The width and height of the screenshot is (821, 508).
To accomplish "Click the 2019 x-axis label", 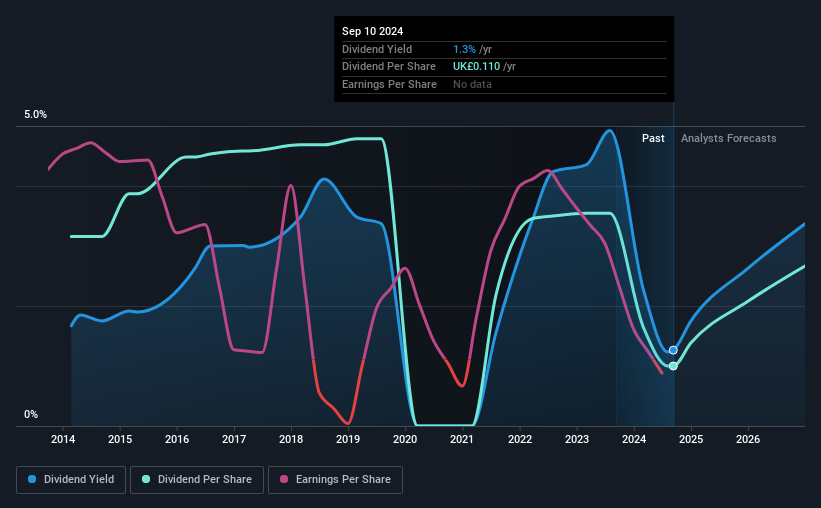I will [x=348, y=439].
